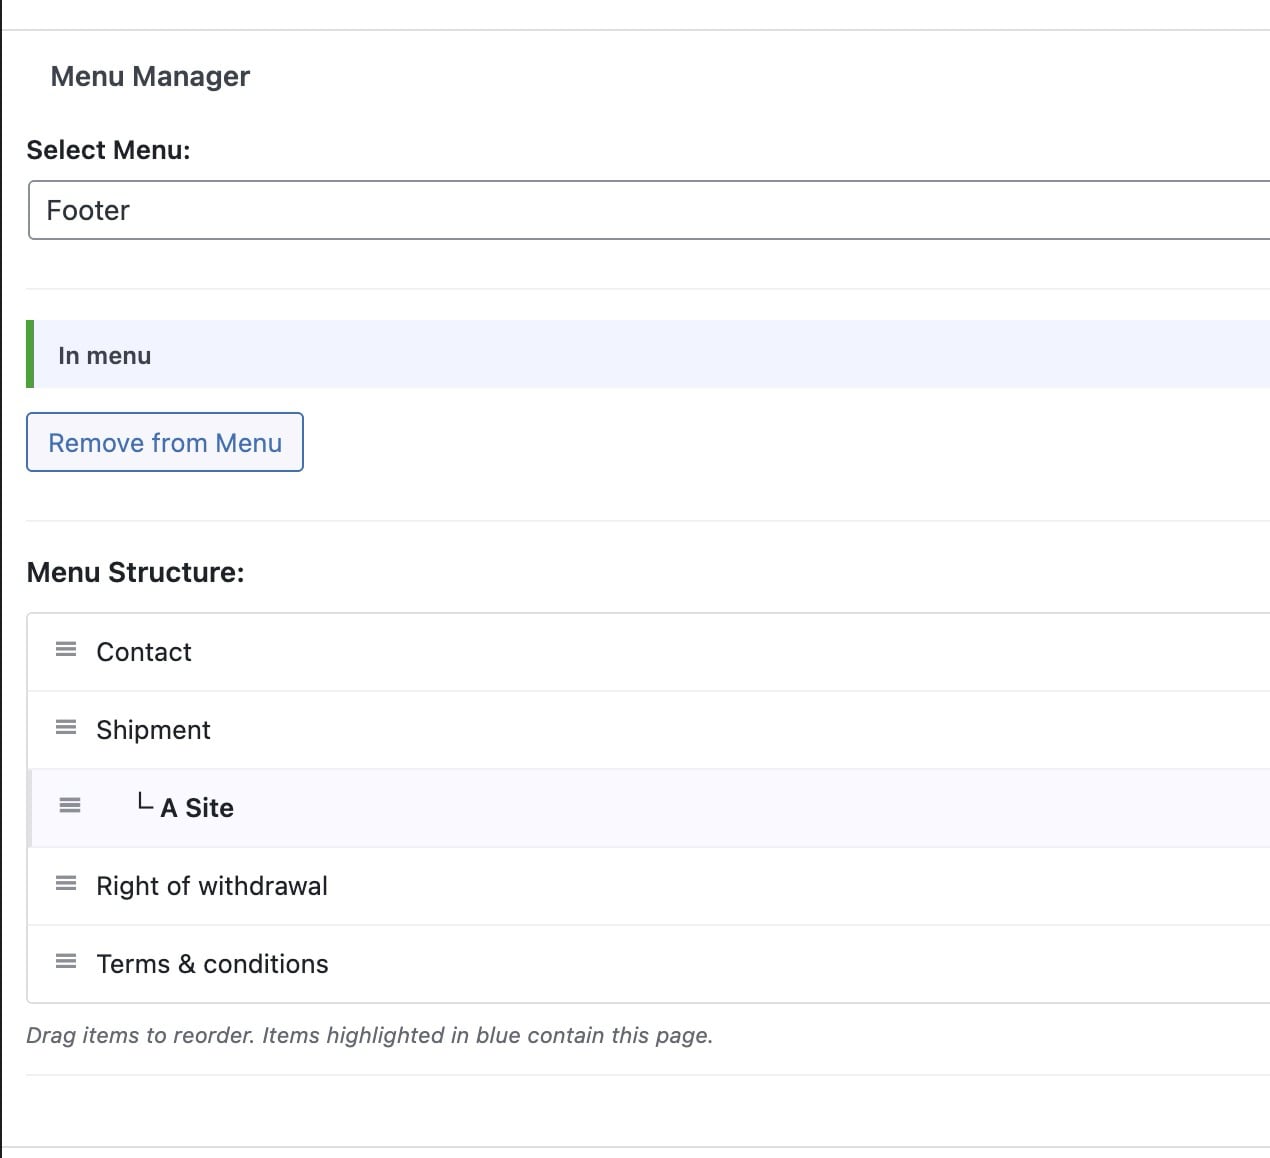The width and height of the screenshot is (1270, 1158).
Task: Click the Contact drag handle icon
Action: coord(66,650)
